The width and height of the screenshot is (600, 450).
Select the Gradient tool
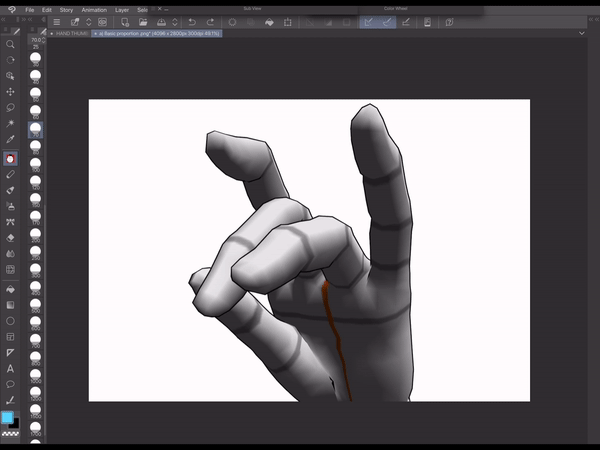(x=11, y=304)
